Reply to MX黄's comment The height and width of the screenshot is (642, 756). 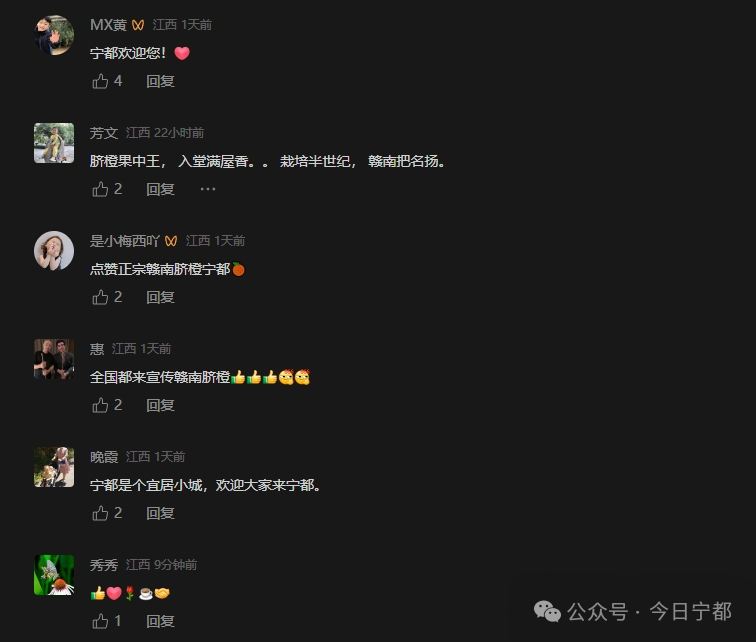coord(160,81)
